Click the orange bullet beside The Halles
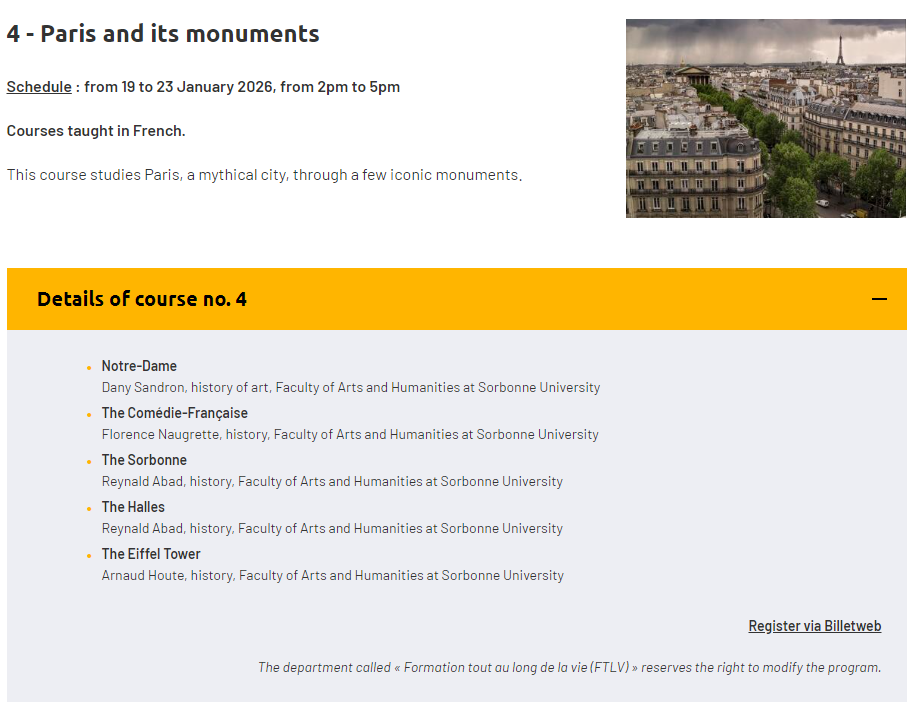This screenshot has width=910, height=709. 89,509
